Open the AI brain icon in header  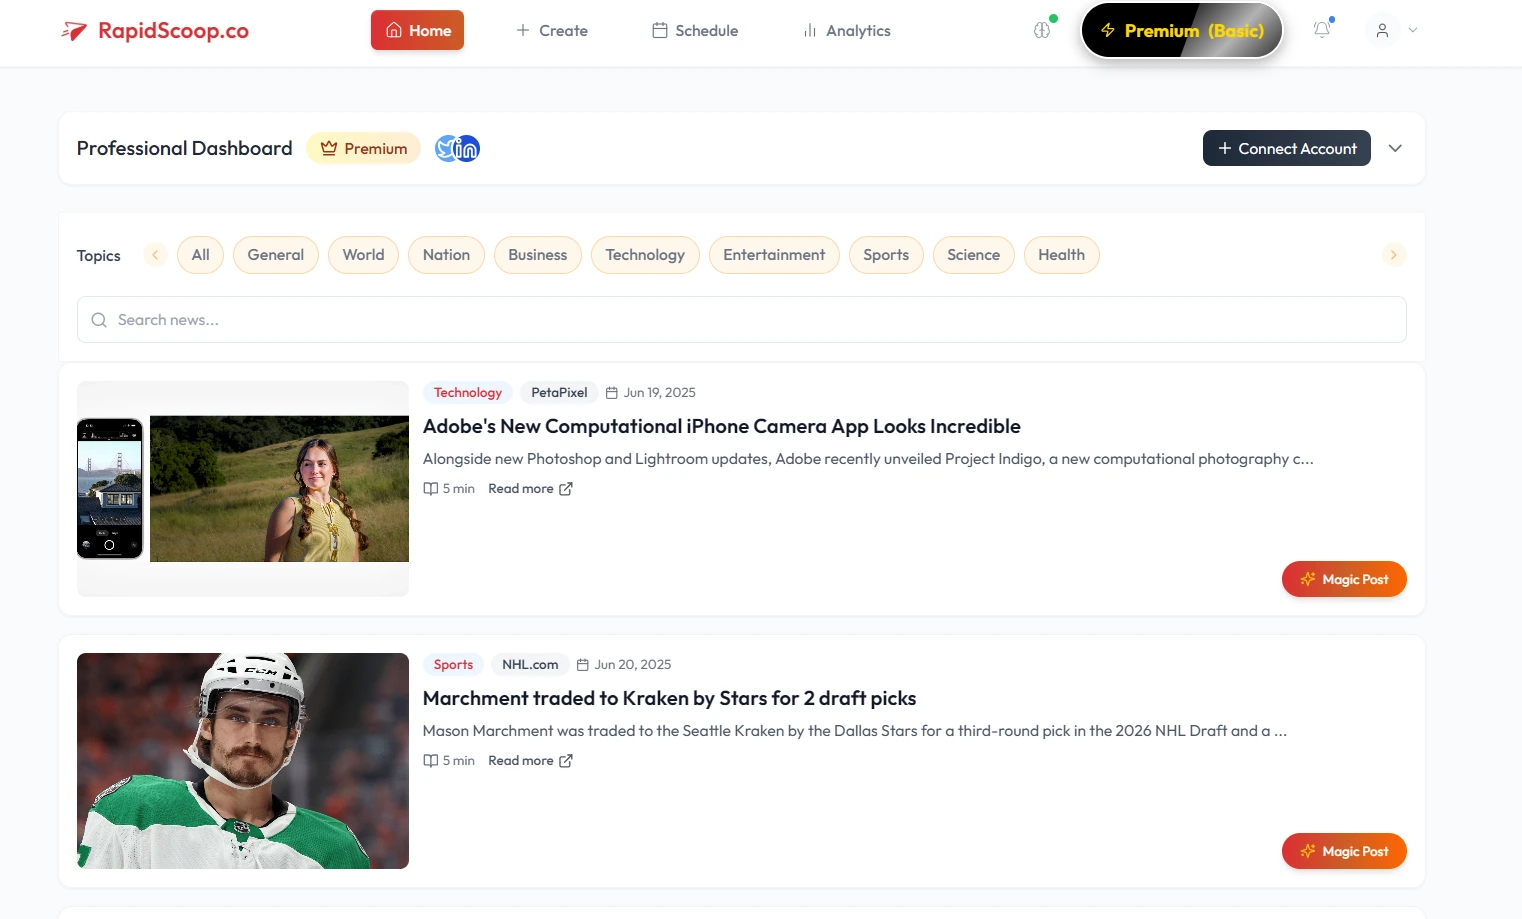coord(1042,30)
